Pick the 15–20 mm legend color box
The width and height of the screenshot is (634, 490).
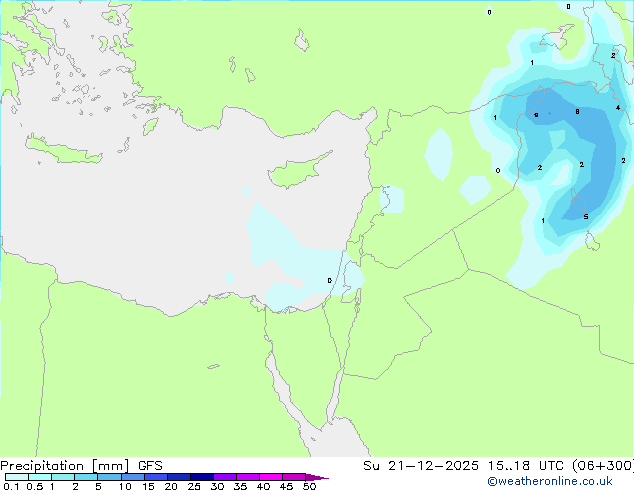(x=155, y=477)
